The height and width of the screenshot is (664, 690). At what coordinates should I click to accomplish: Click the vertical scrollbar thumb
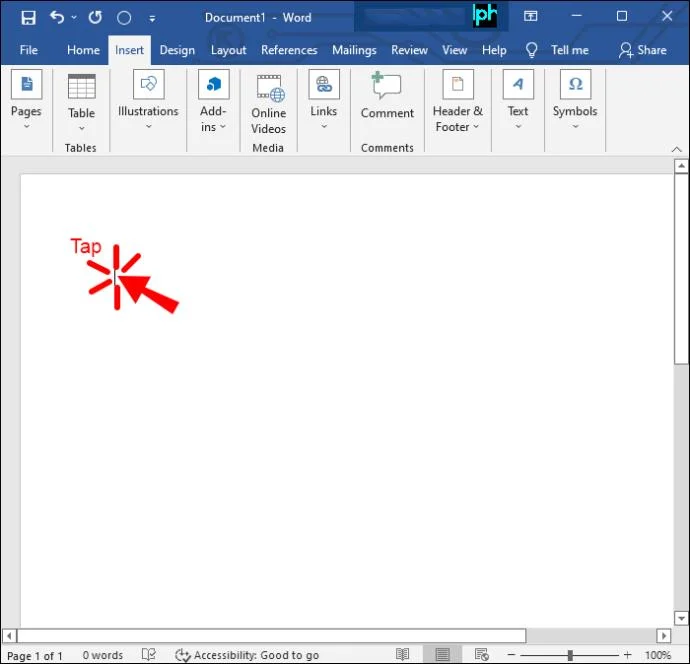(x=681, y=268)
